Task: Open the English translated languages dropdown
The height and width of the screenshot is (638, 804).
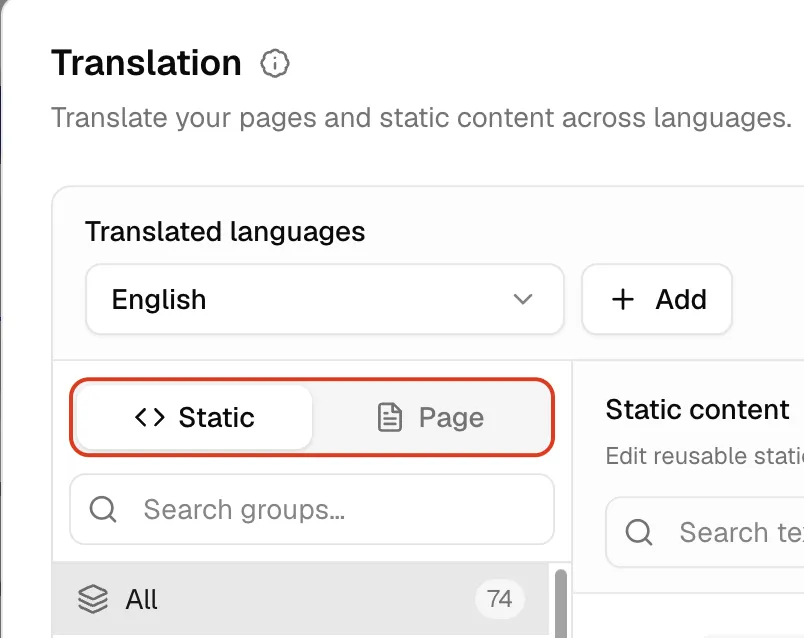Action: [325, 299]
